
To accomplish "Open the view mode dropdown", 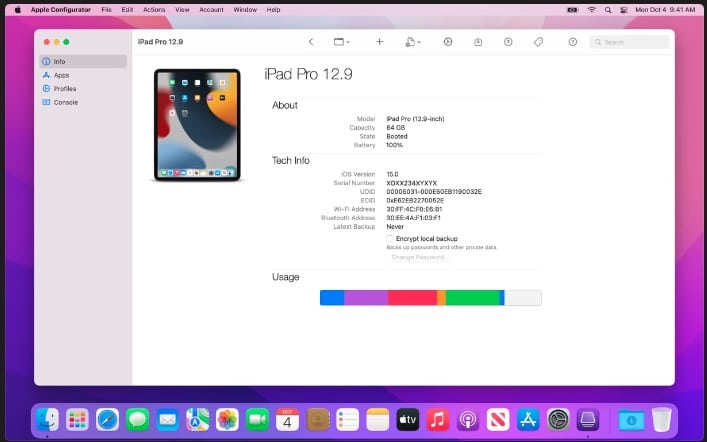I will tap(344, 42).
